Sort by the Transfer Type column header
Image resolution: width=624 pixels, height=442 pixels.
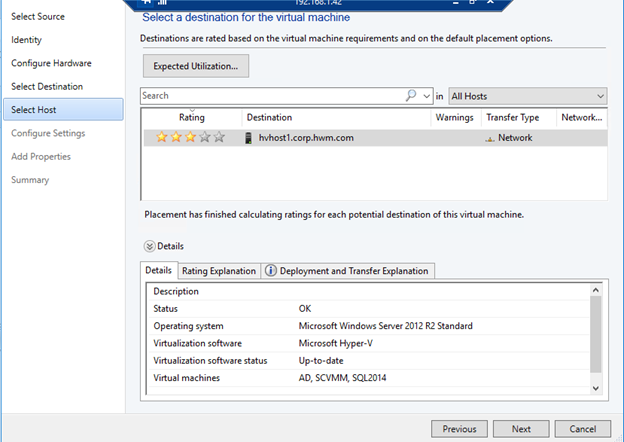519,117
